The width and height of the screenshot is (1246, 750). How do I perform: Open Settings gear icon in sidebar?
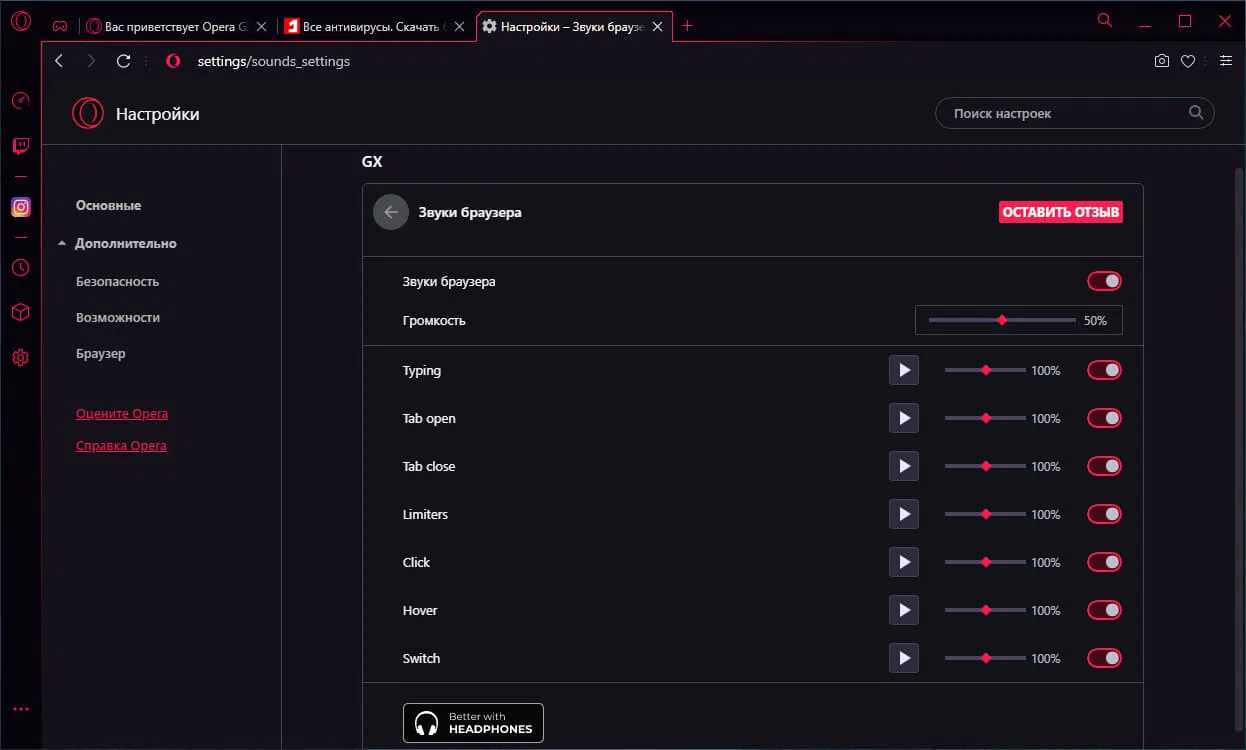tap(20, 358)
